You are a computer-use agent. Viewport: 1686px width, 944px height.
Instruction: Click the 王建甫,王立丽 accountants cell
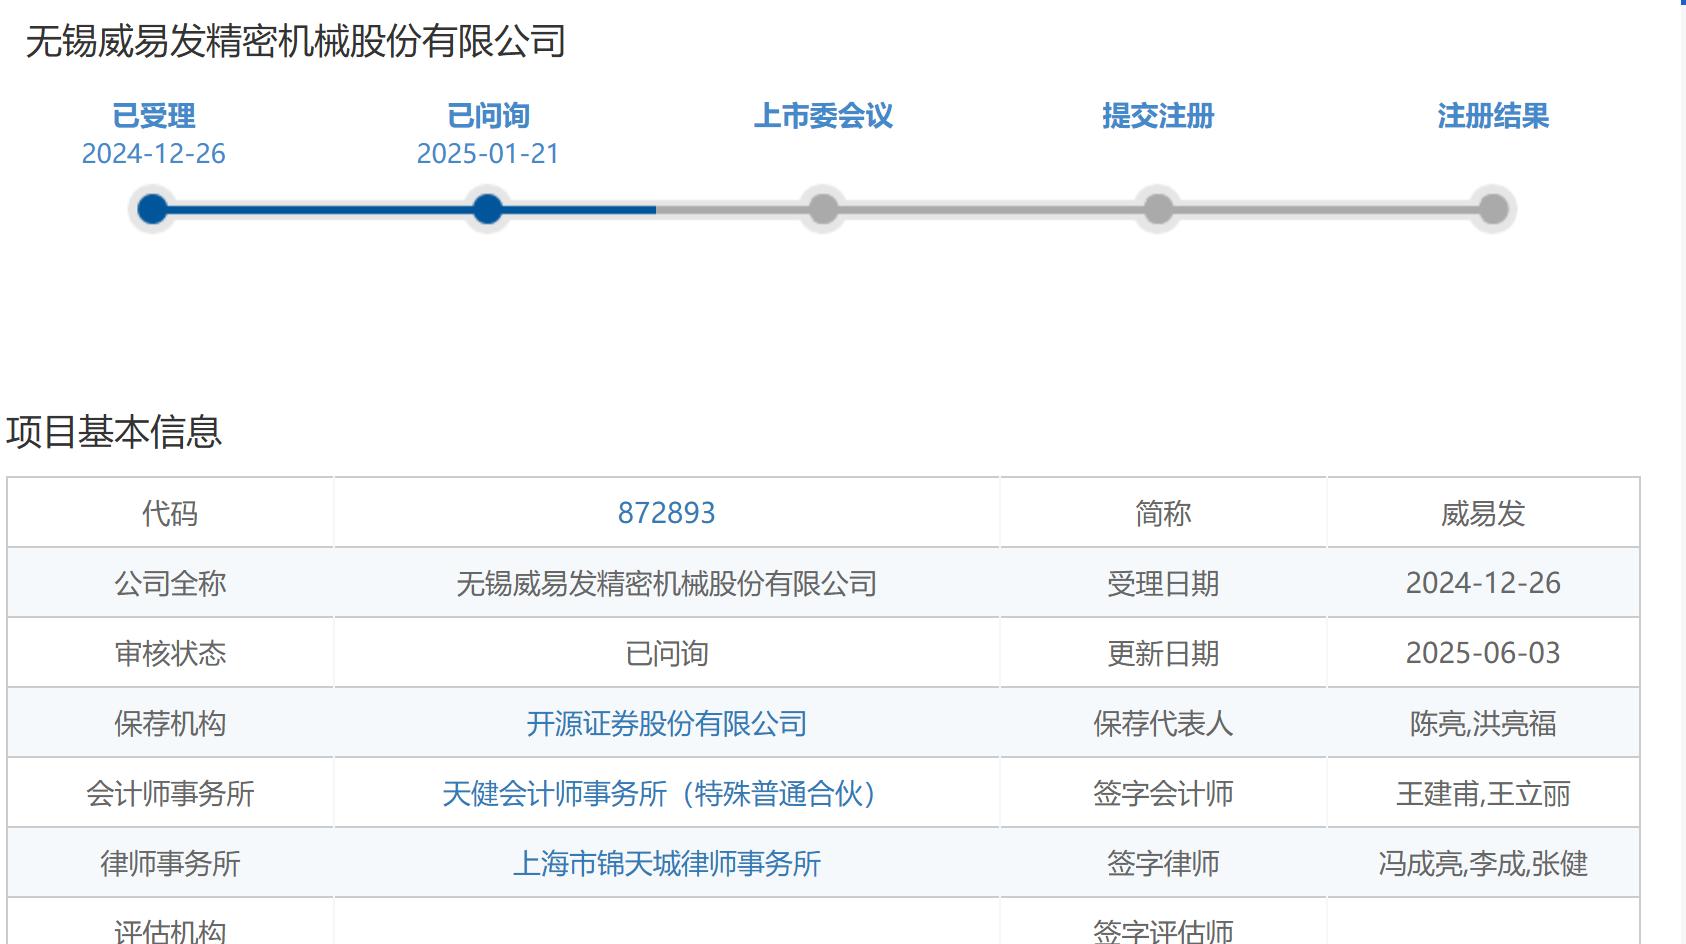1483,793
